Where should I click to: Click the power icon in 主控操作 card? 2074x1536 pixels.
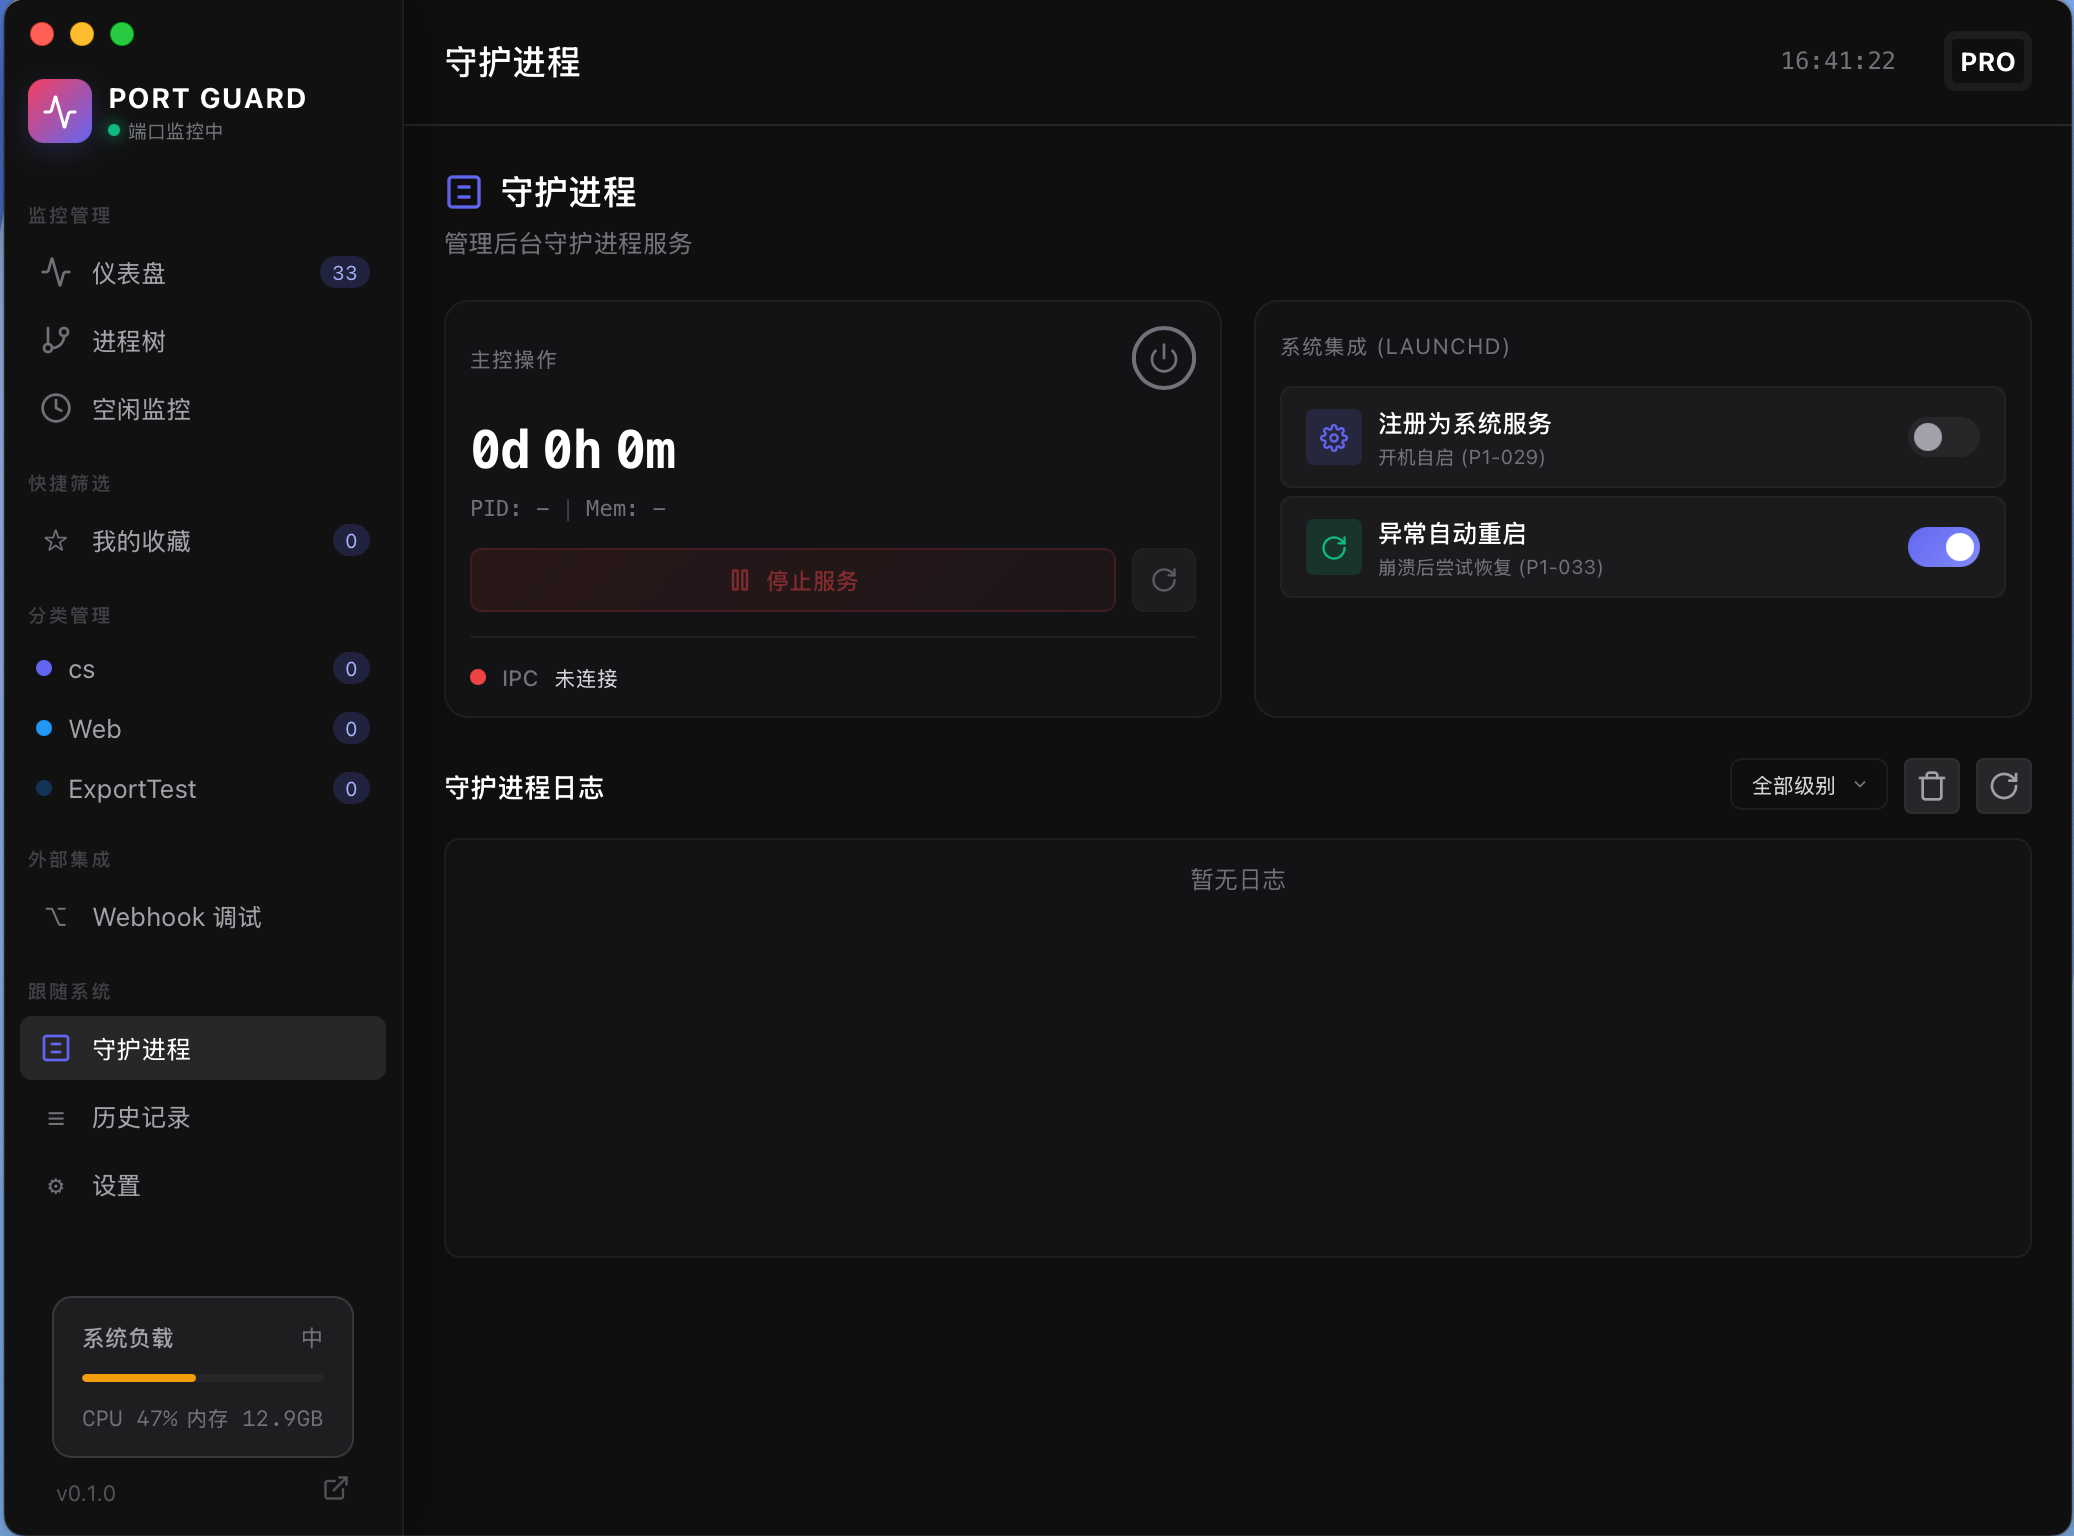[x=1163, y=358]
